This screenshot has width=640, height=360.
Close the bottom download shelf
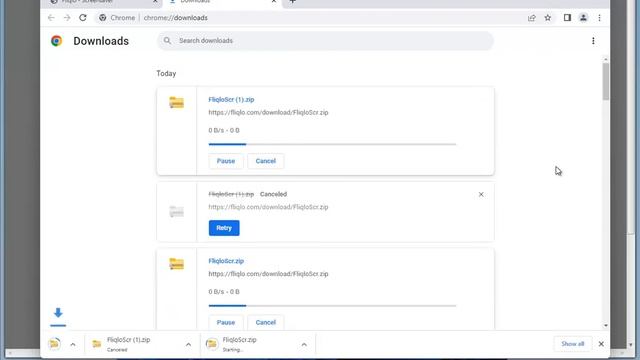click(x=601, y=344)
